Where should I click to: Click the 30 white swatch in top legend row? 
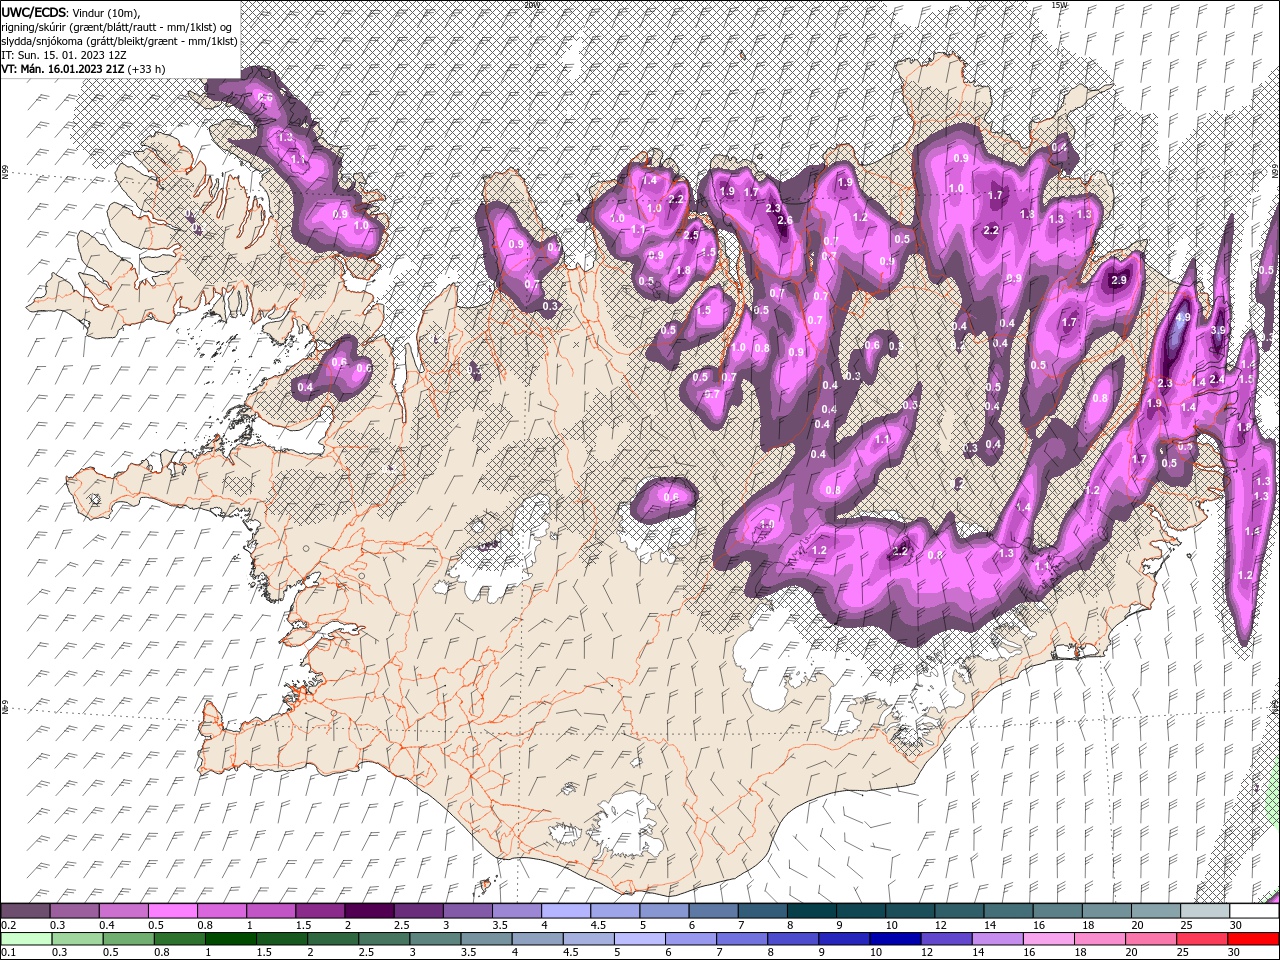pyautogui.click(x=1254, y=911)
